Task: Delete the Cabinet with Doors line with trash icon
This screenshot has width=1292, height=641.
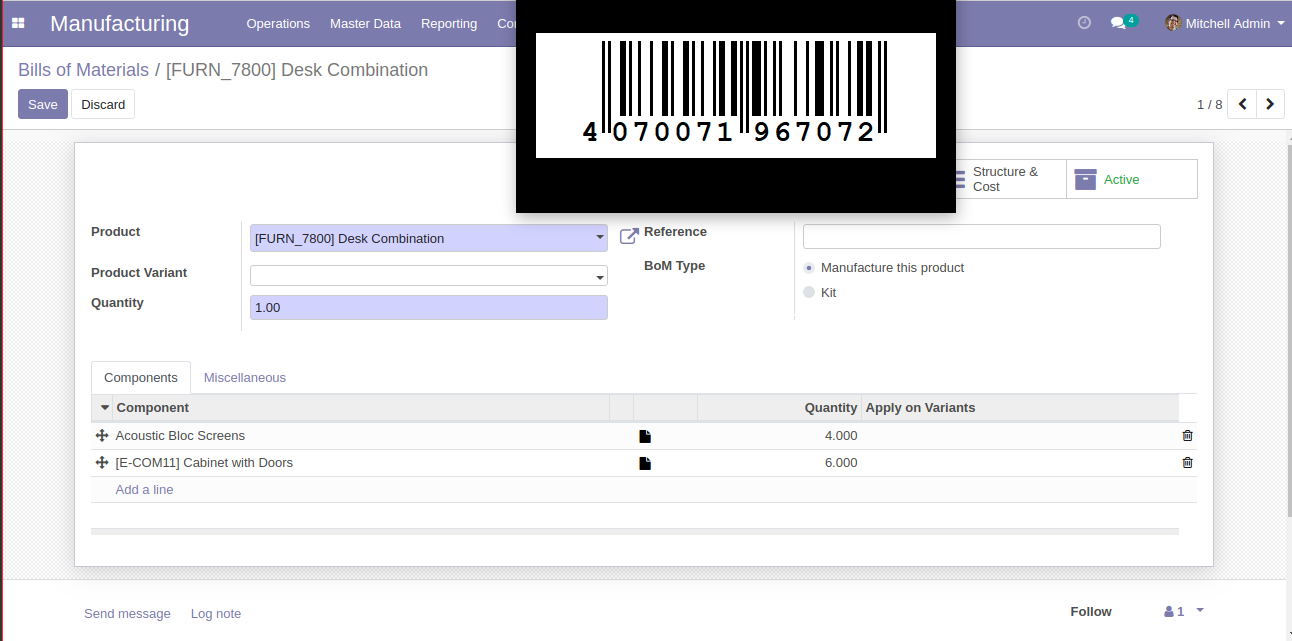Action: click(x=1187, y=463)
